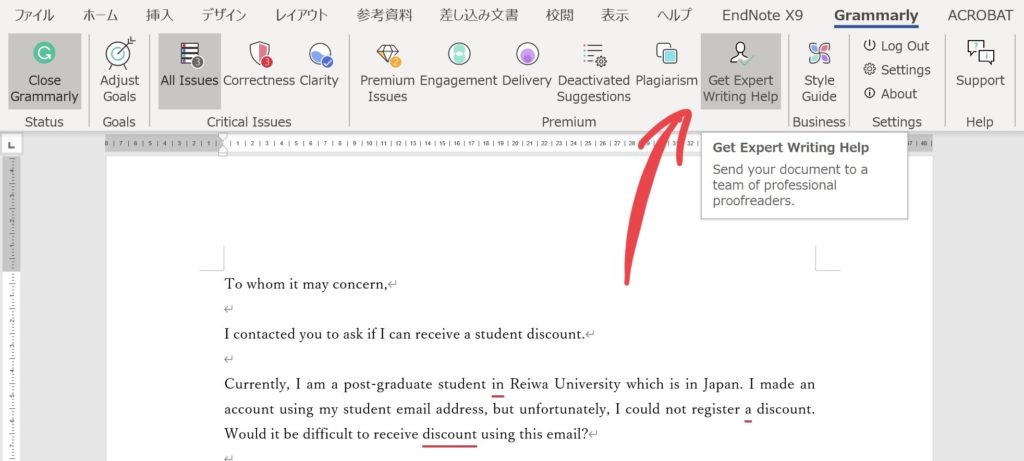Switch to the ACROBAT tab
This screenshot has height=461, width=1024.
[x=980, y=16]
